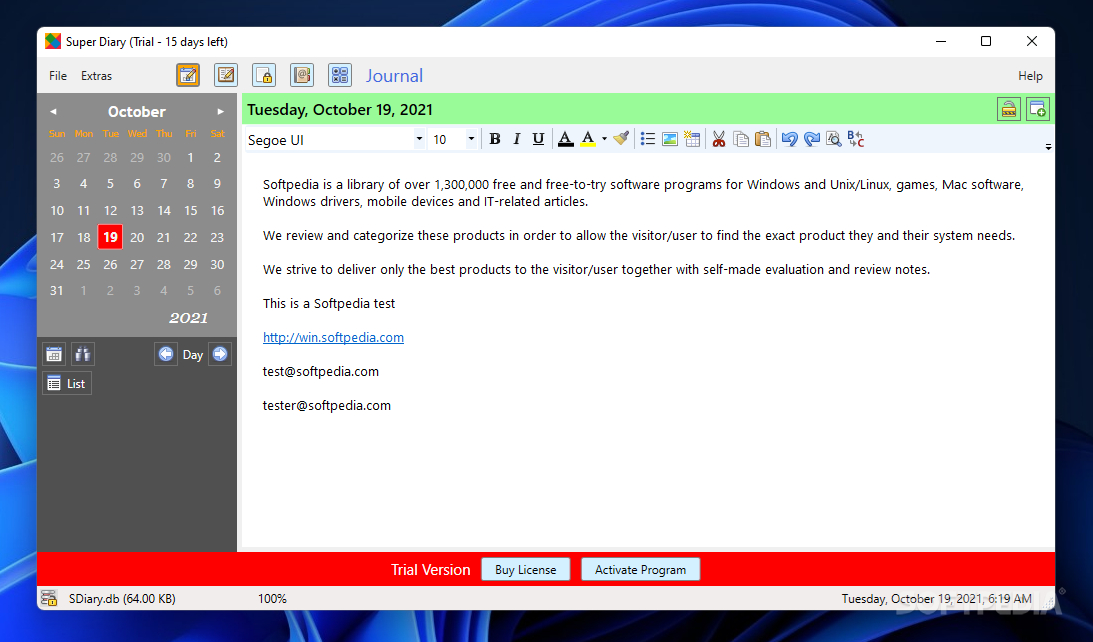Select November 6 in calendar
This screenshot has width=1093, height=642.
217,291
